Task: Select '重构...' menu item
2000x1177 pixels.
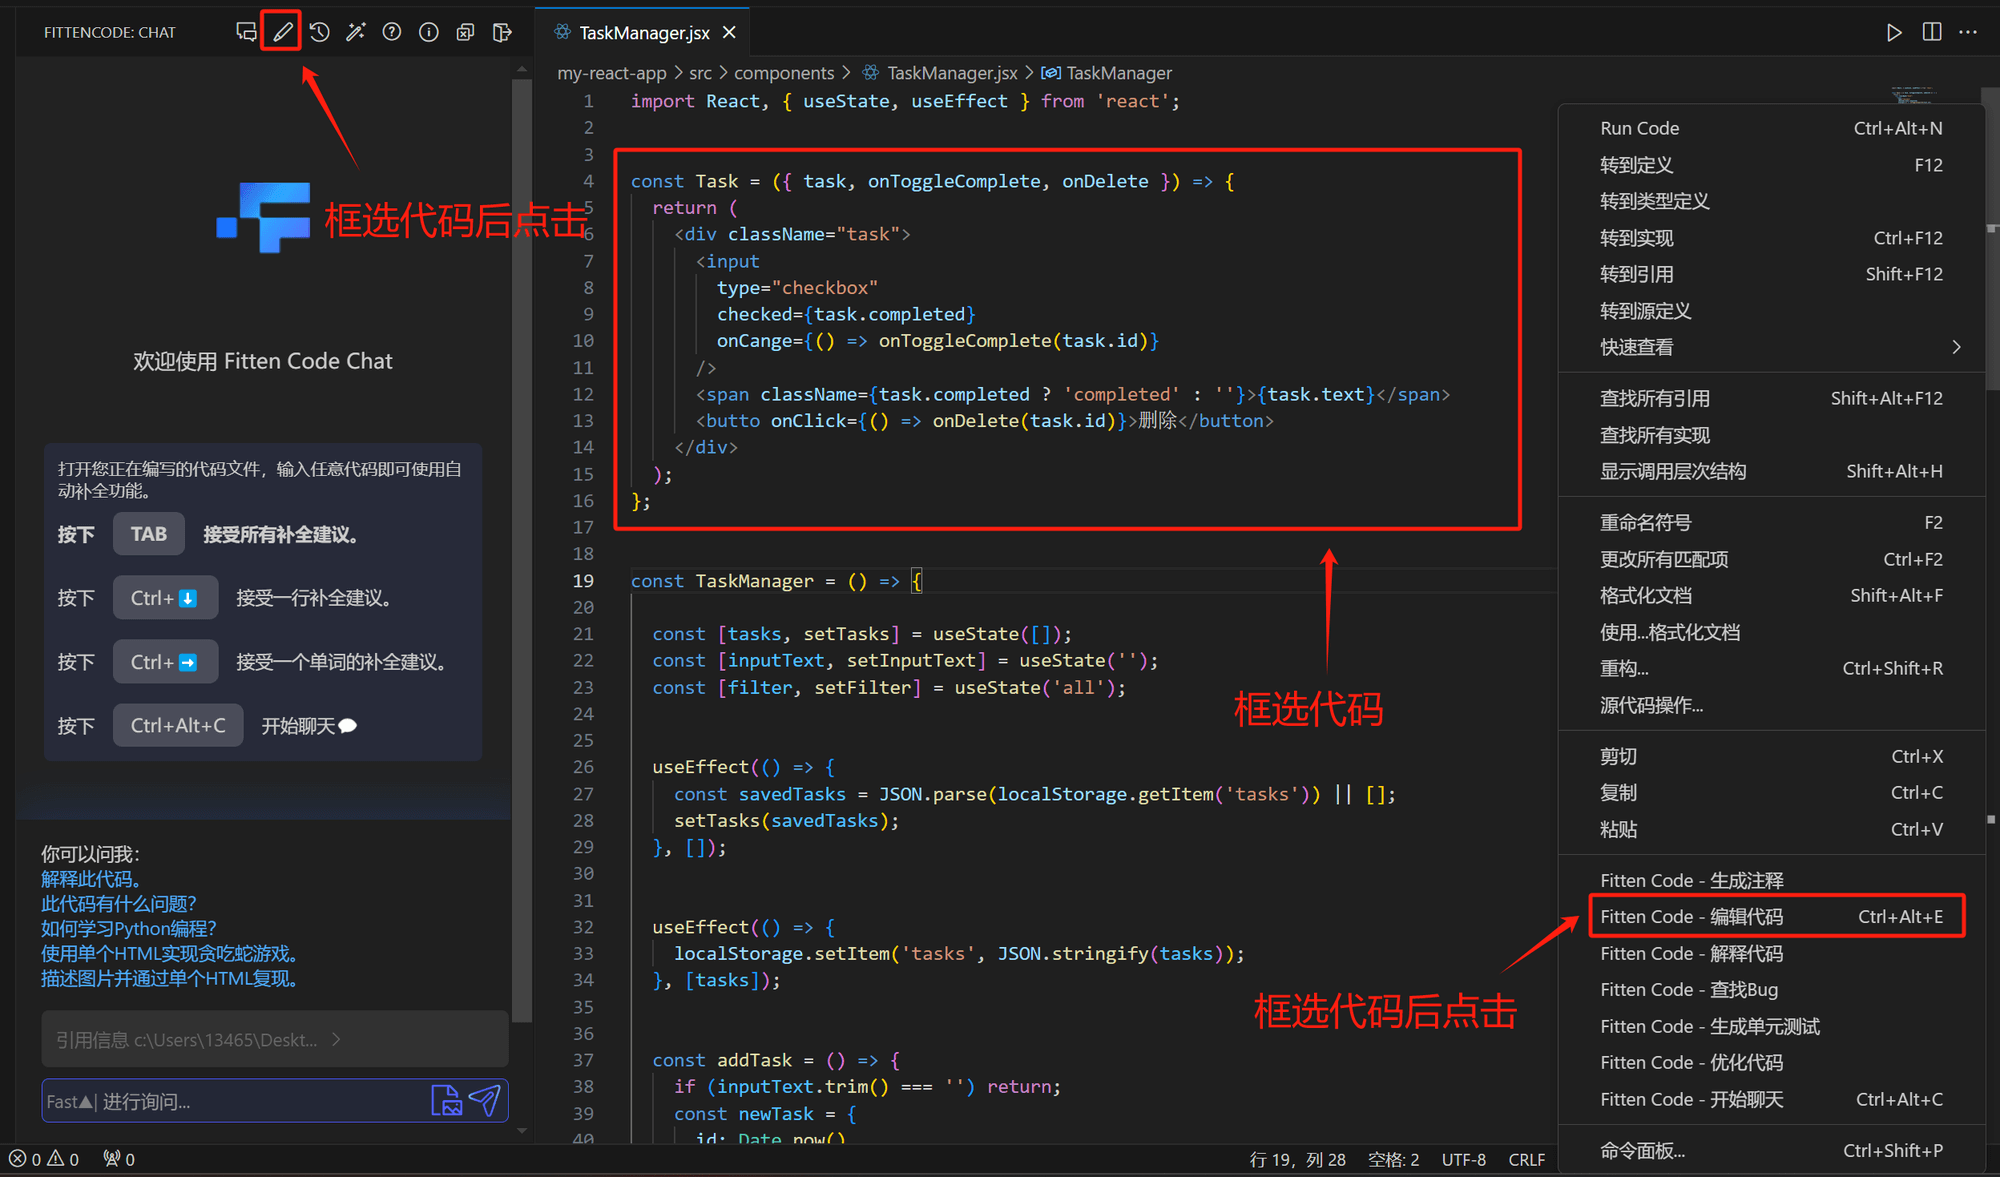Action: 1771,668
